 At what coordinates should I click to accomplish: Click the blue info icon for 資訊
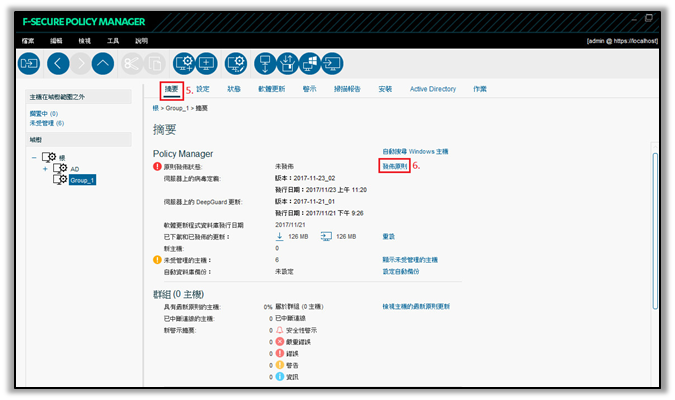pyautogui.click(x=279, y=376)
